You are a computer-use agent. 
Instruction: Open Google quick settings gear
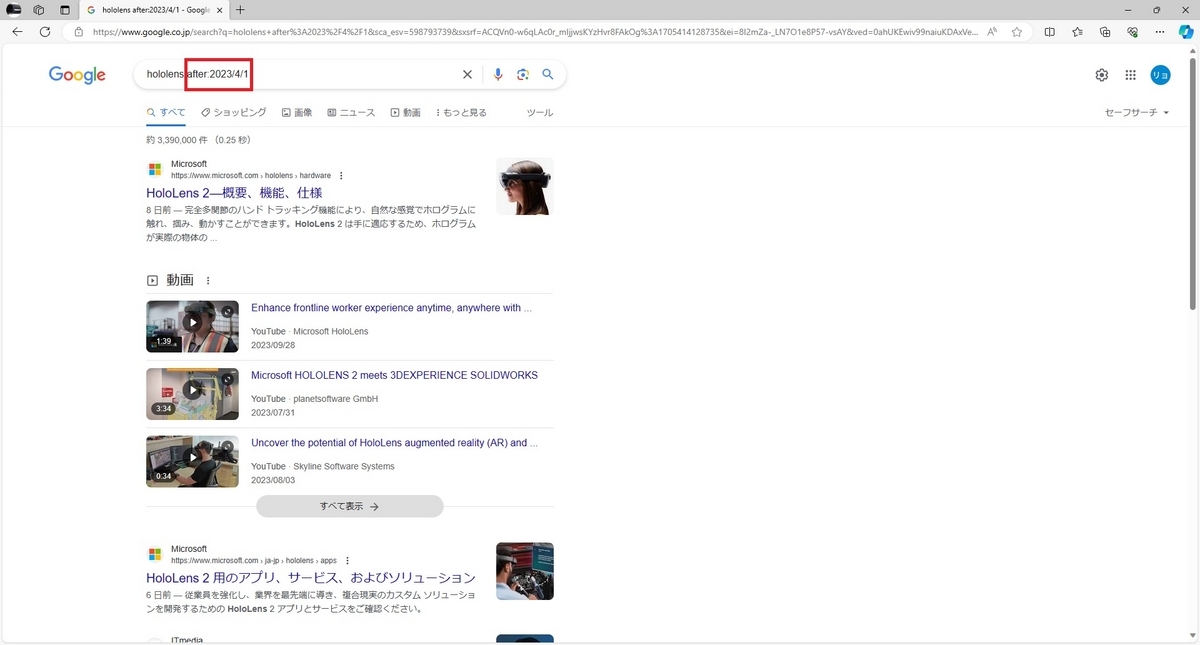click(1102, 75)
